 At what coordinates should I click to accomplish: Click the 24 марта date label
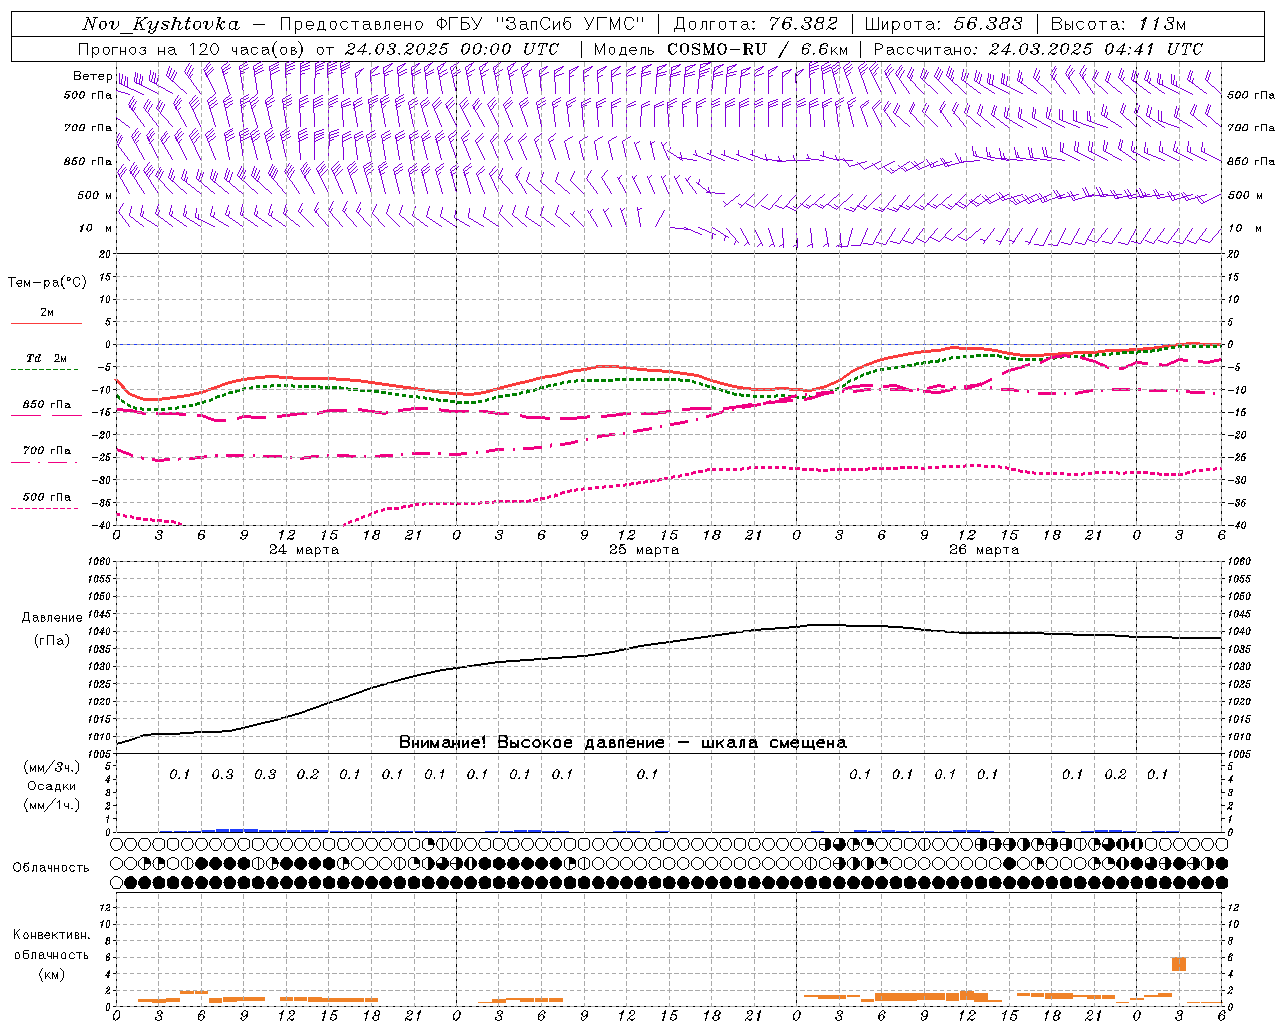coord(304,550)
